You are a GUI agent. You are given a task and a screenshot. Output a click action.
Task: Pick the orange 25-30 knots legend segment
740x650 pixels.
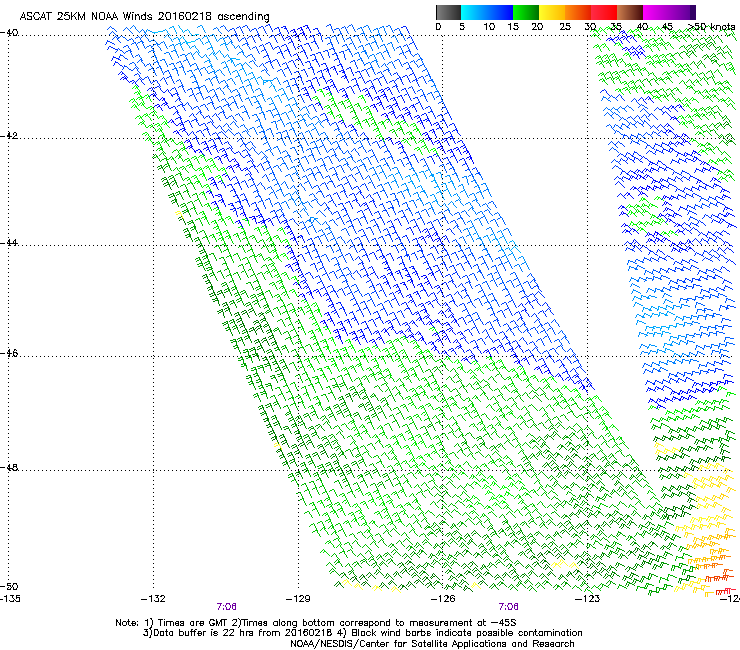click(x=578, y=12)
